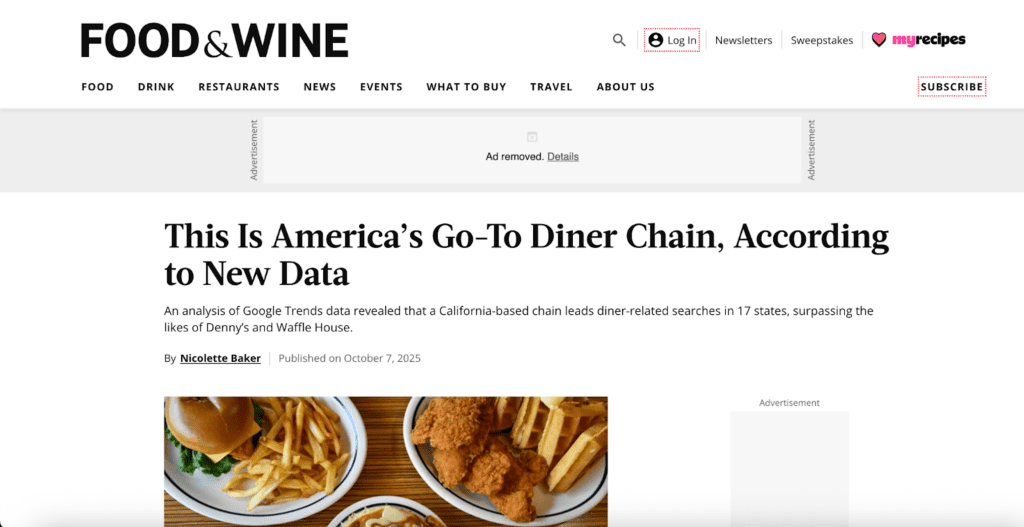This screenshot has height=527, width=1024.
Task: Open the About Us menu
Action: pyautogui.click(x=626, y=87)
